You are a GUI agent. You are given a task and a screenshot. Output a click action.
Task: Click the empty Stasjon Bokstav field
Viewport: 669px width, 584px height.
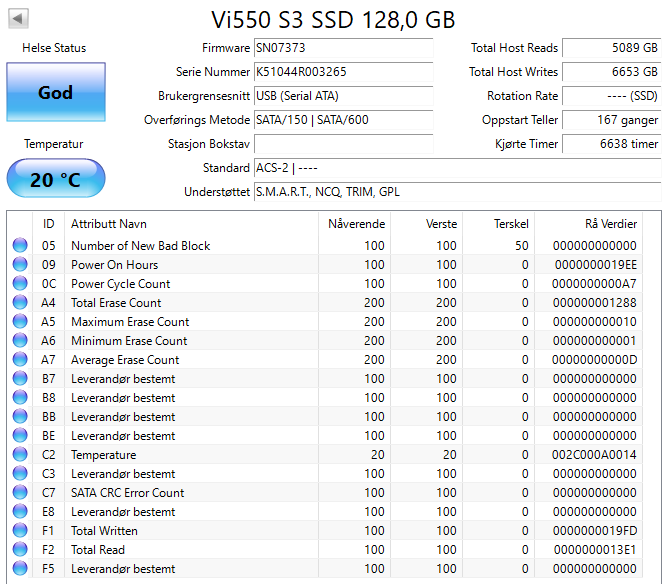[343, 144]
